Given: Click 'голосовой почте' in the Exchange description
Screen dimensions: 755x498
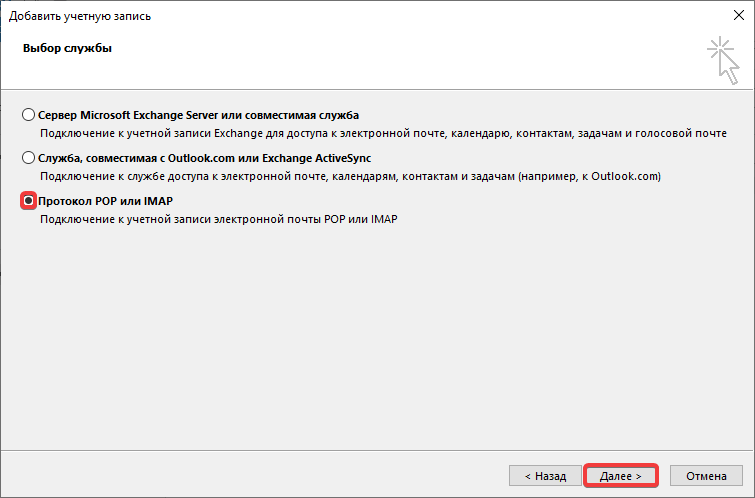Looking at the screenshot, I should (685, 133).
